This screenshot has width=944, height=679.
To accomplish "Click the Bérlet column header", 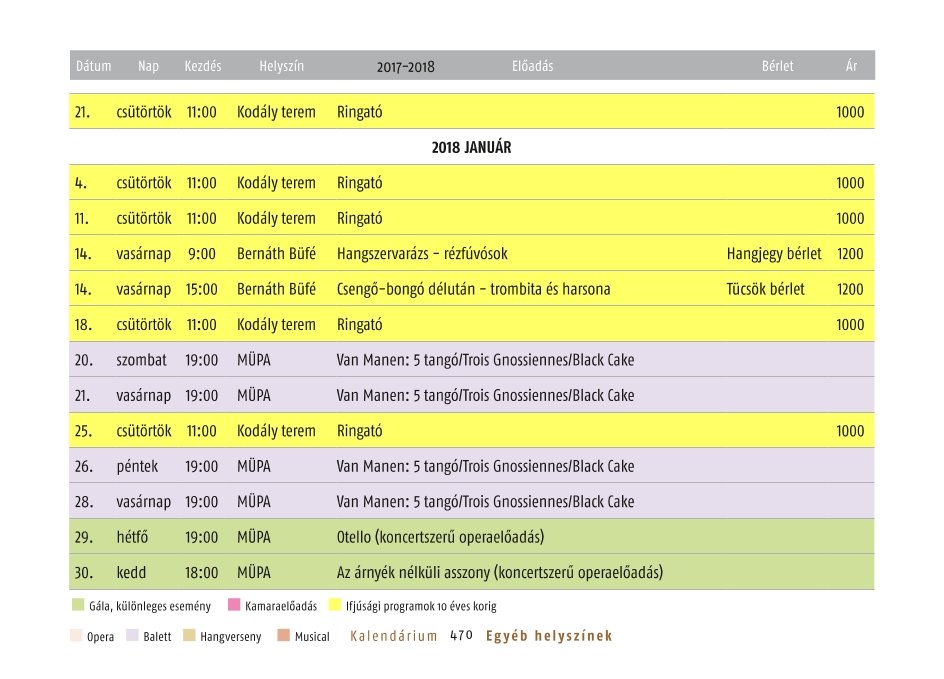I will coord(777,66).
